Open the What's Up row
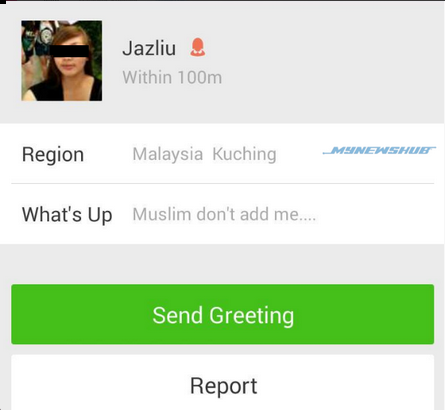Image resolution: width=445 pixels, height=410 pixels. (223, 214)
